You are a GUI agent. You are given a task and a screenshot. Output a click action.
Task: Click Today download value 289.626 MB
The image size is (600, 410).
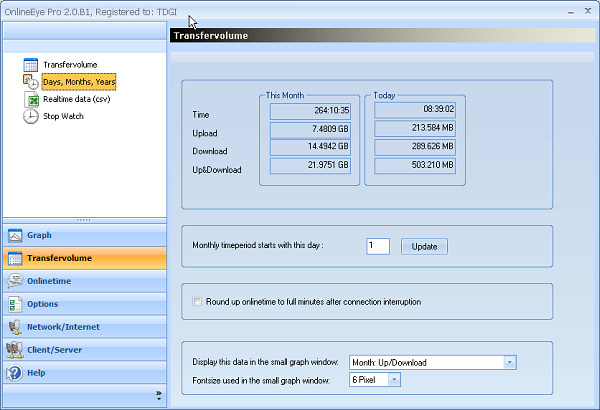point(415,147)
